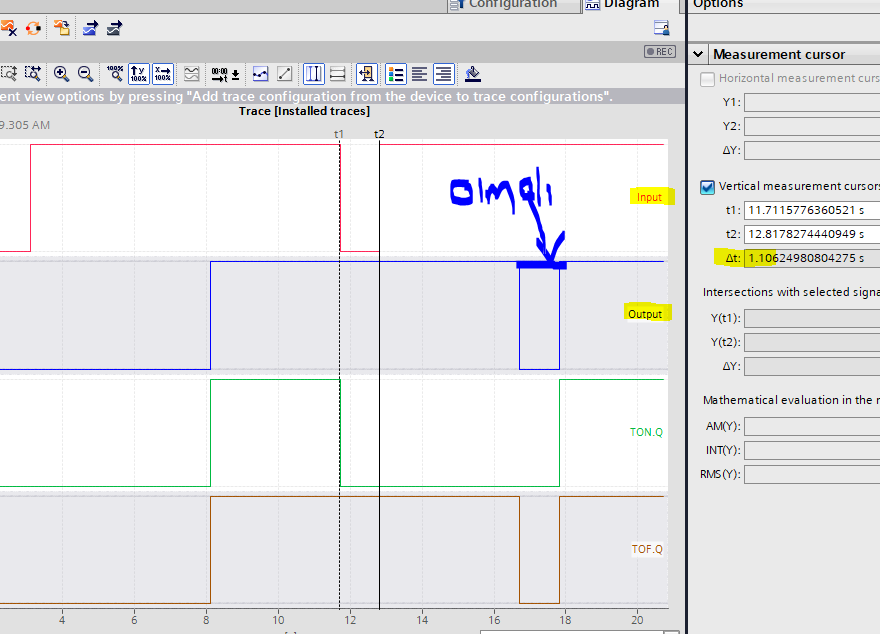Select the t1 dashed cursor marker label
880x634 pixels.
[x=338, y=134]
